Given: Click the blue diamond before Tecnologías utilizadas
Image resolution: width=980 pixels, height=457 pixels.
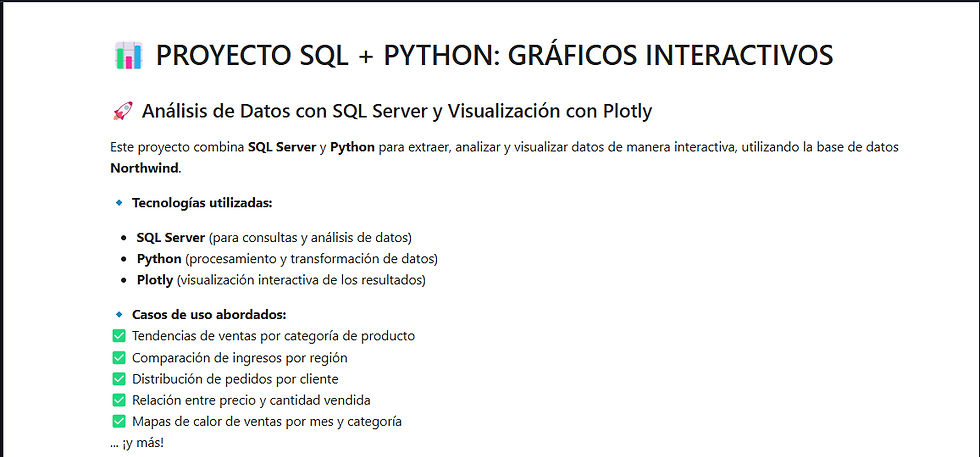Looking at the screenshot, I should tap(119, 203).
